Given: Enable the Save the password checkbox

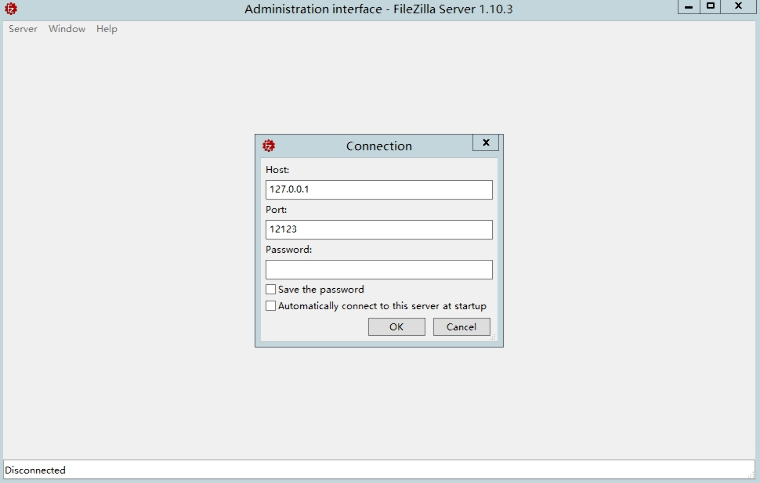Looking at the screenshot, I should pyautogui.click(x=271, y=289).
